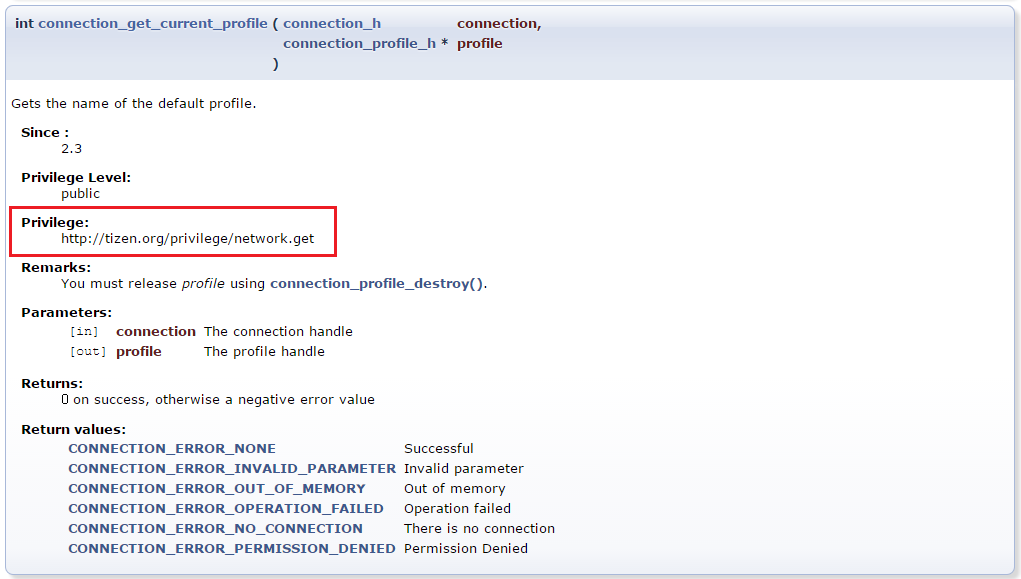Click the 'public' privilege level value
Image resolution: width=1021 pixels, height=579 pixels.
80,193
